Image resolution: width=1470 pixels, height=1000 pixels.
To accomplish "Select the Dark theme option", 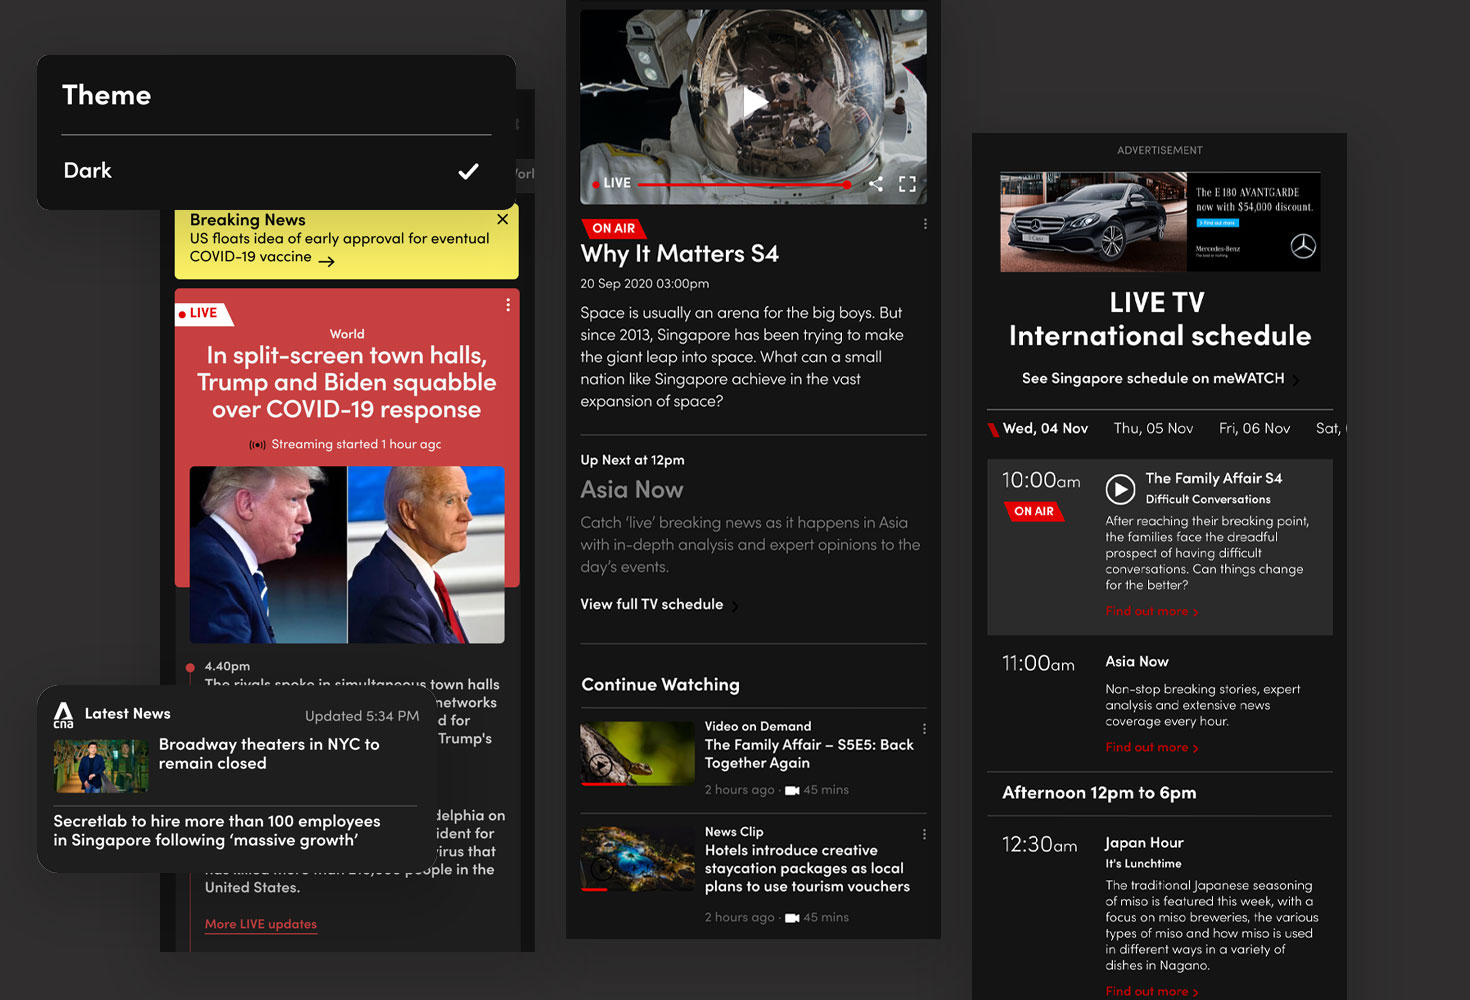I will [x=276, y=171].
